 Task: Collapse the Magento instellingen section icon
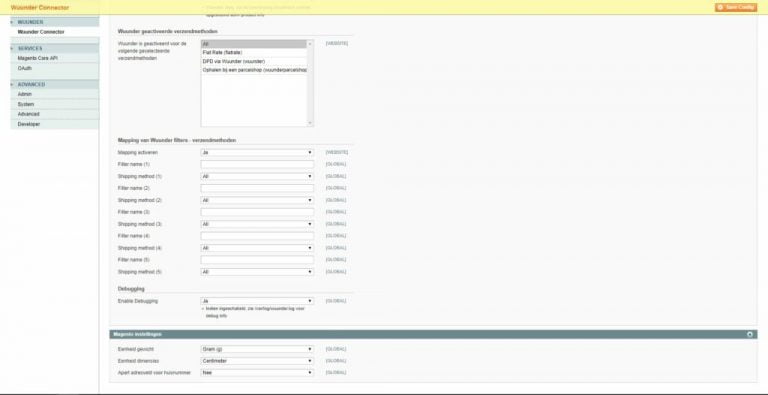pyautogui.click(x=749, y=334)
